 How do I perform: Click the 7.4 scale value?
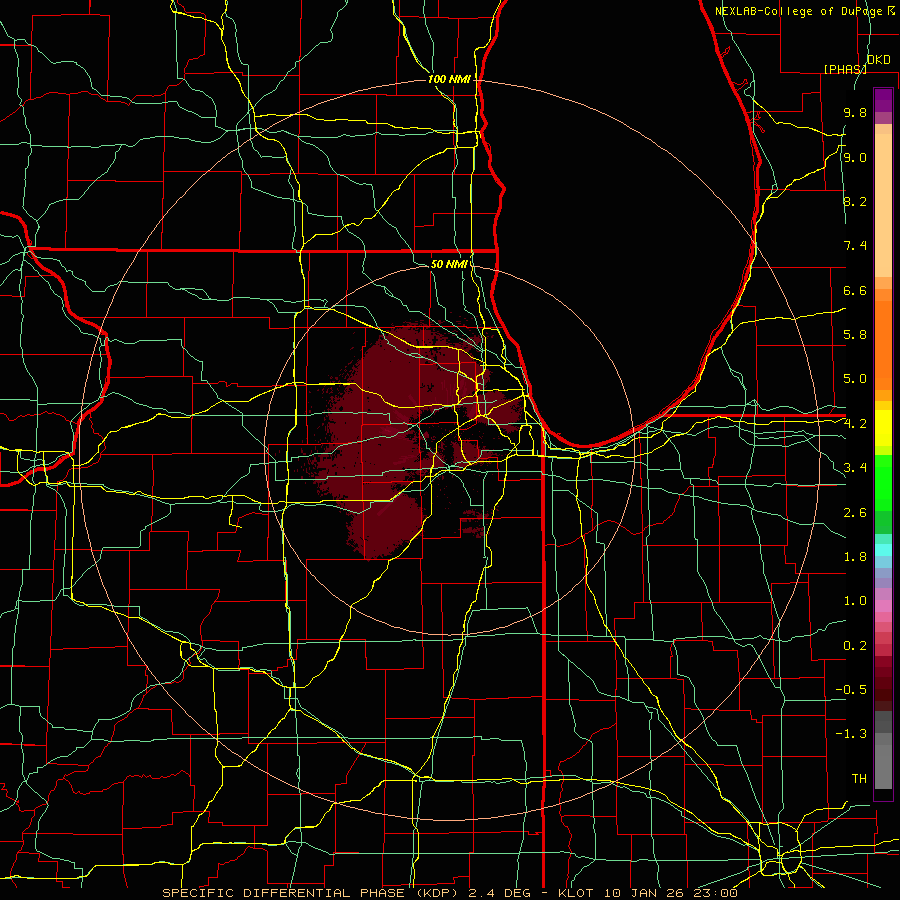click(x=855, y=246)
